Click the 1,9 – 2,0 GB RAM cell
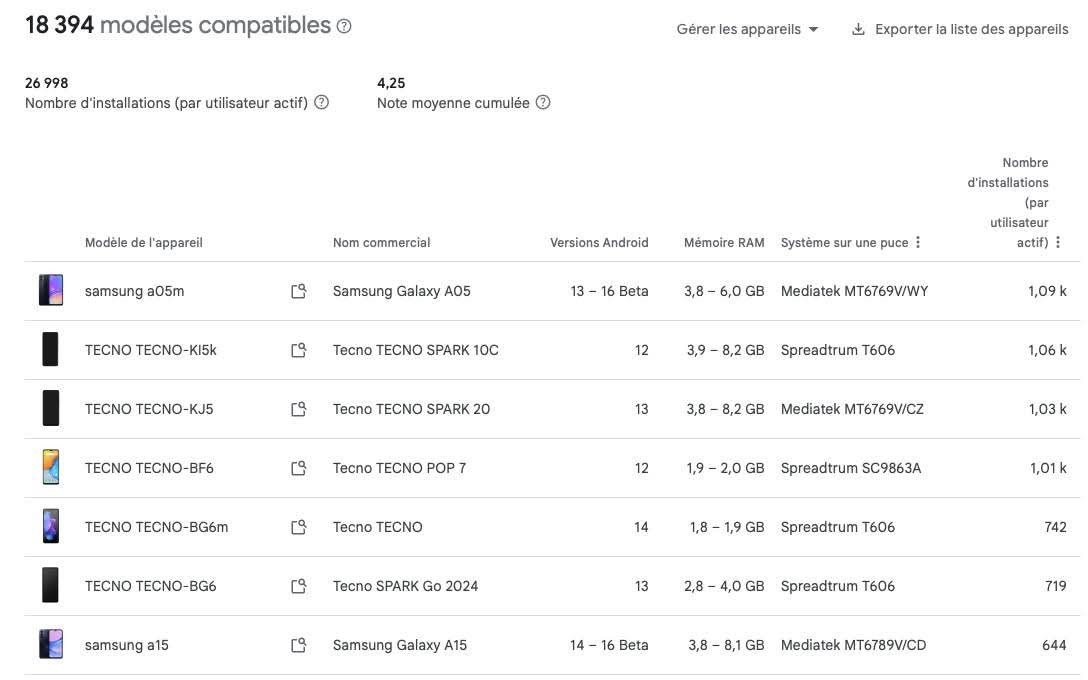Screen dimensions: 1088x680 (726, 468)
